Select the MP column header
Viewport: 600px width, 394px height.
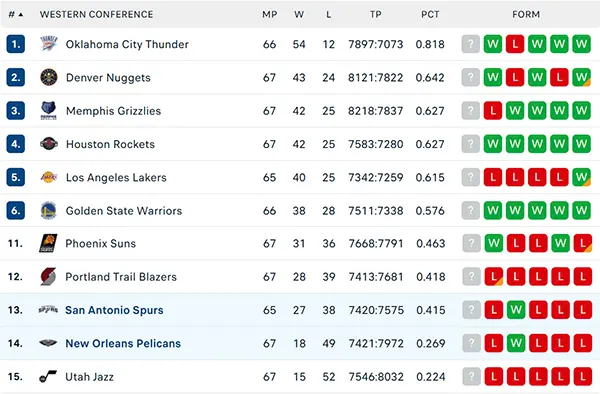click(269, 15)
